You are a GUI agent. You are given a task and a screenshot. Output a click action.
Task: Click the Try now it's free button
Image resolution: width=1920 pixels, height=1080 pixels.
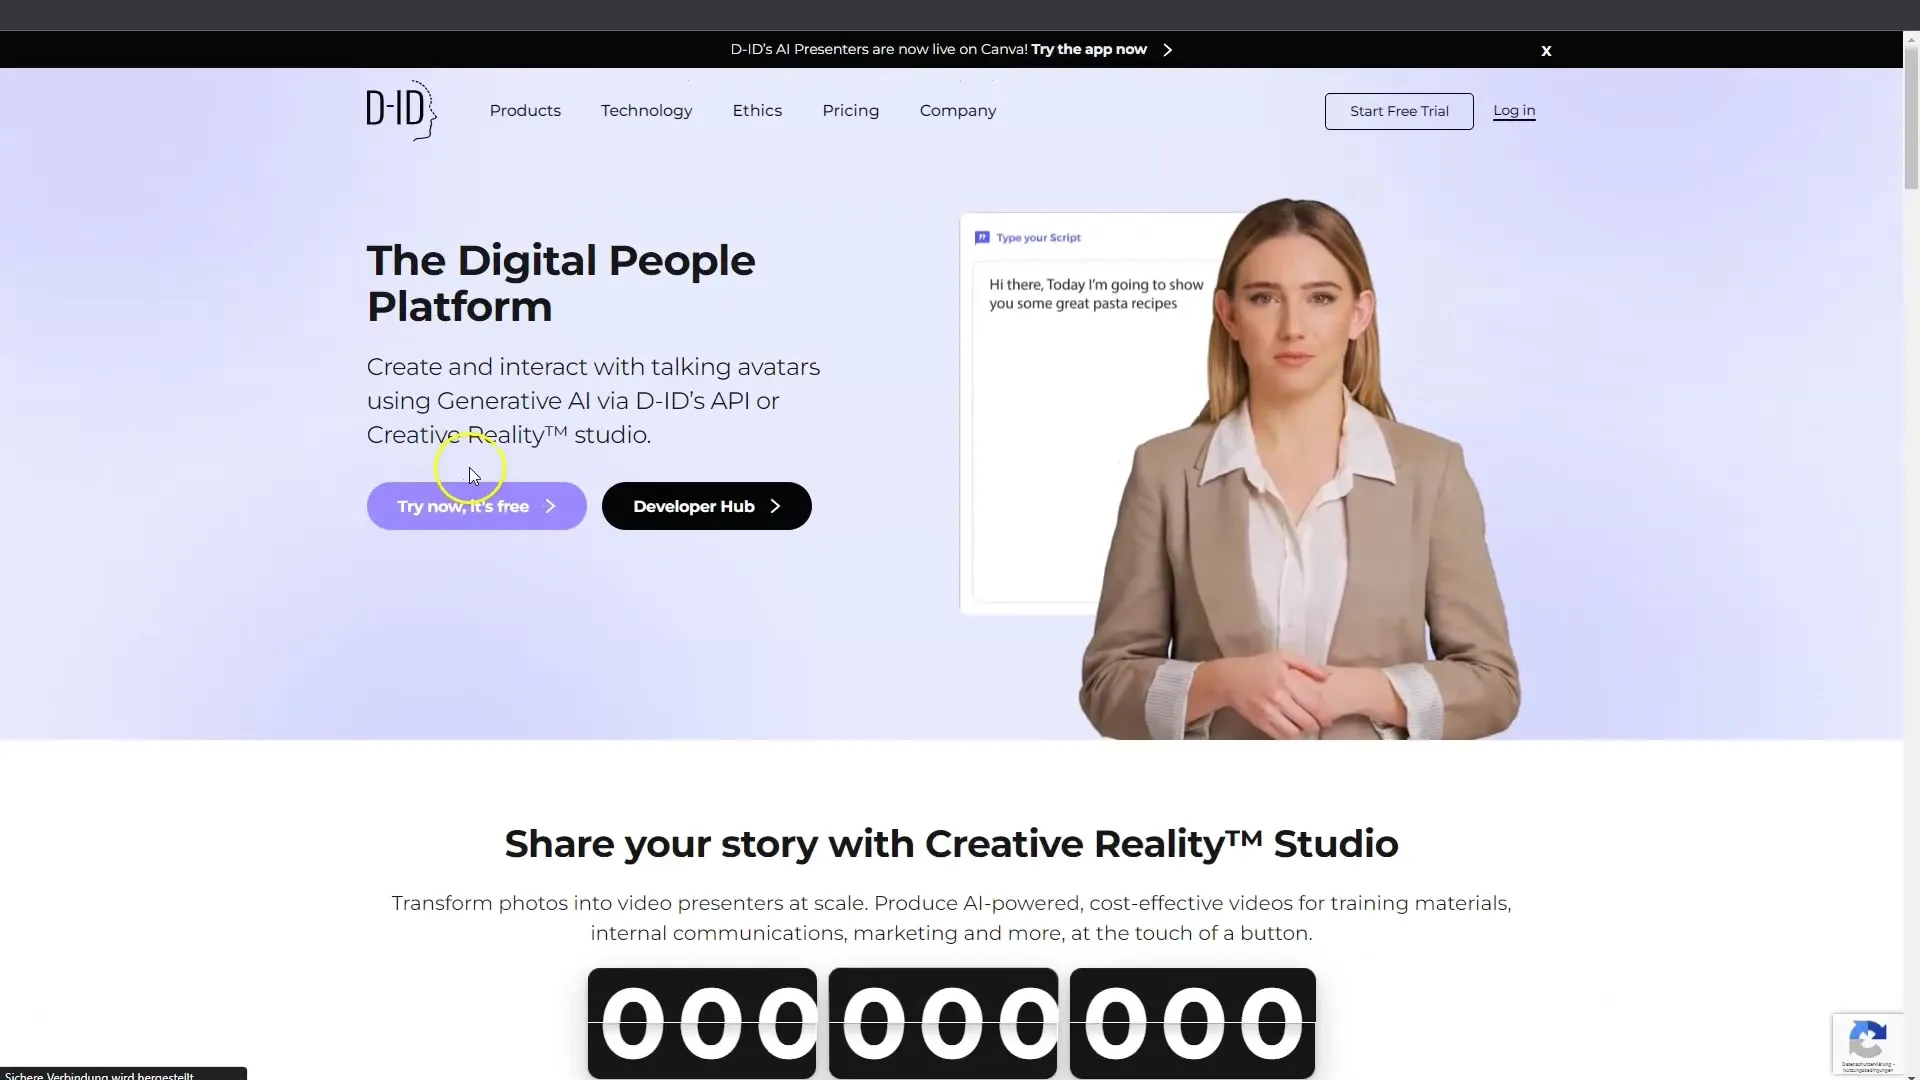[x=476, y=506]
